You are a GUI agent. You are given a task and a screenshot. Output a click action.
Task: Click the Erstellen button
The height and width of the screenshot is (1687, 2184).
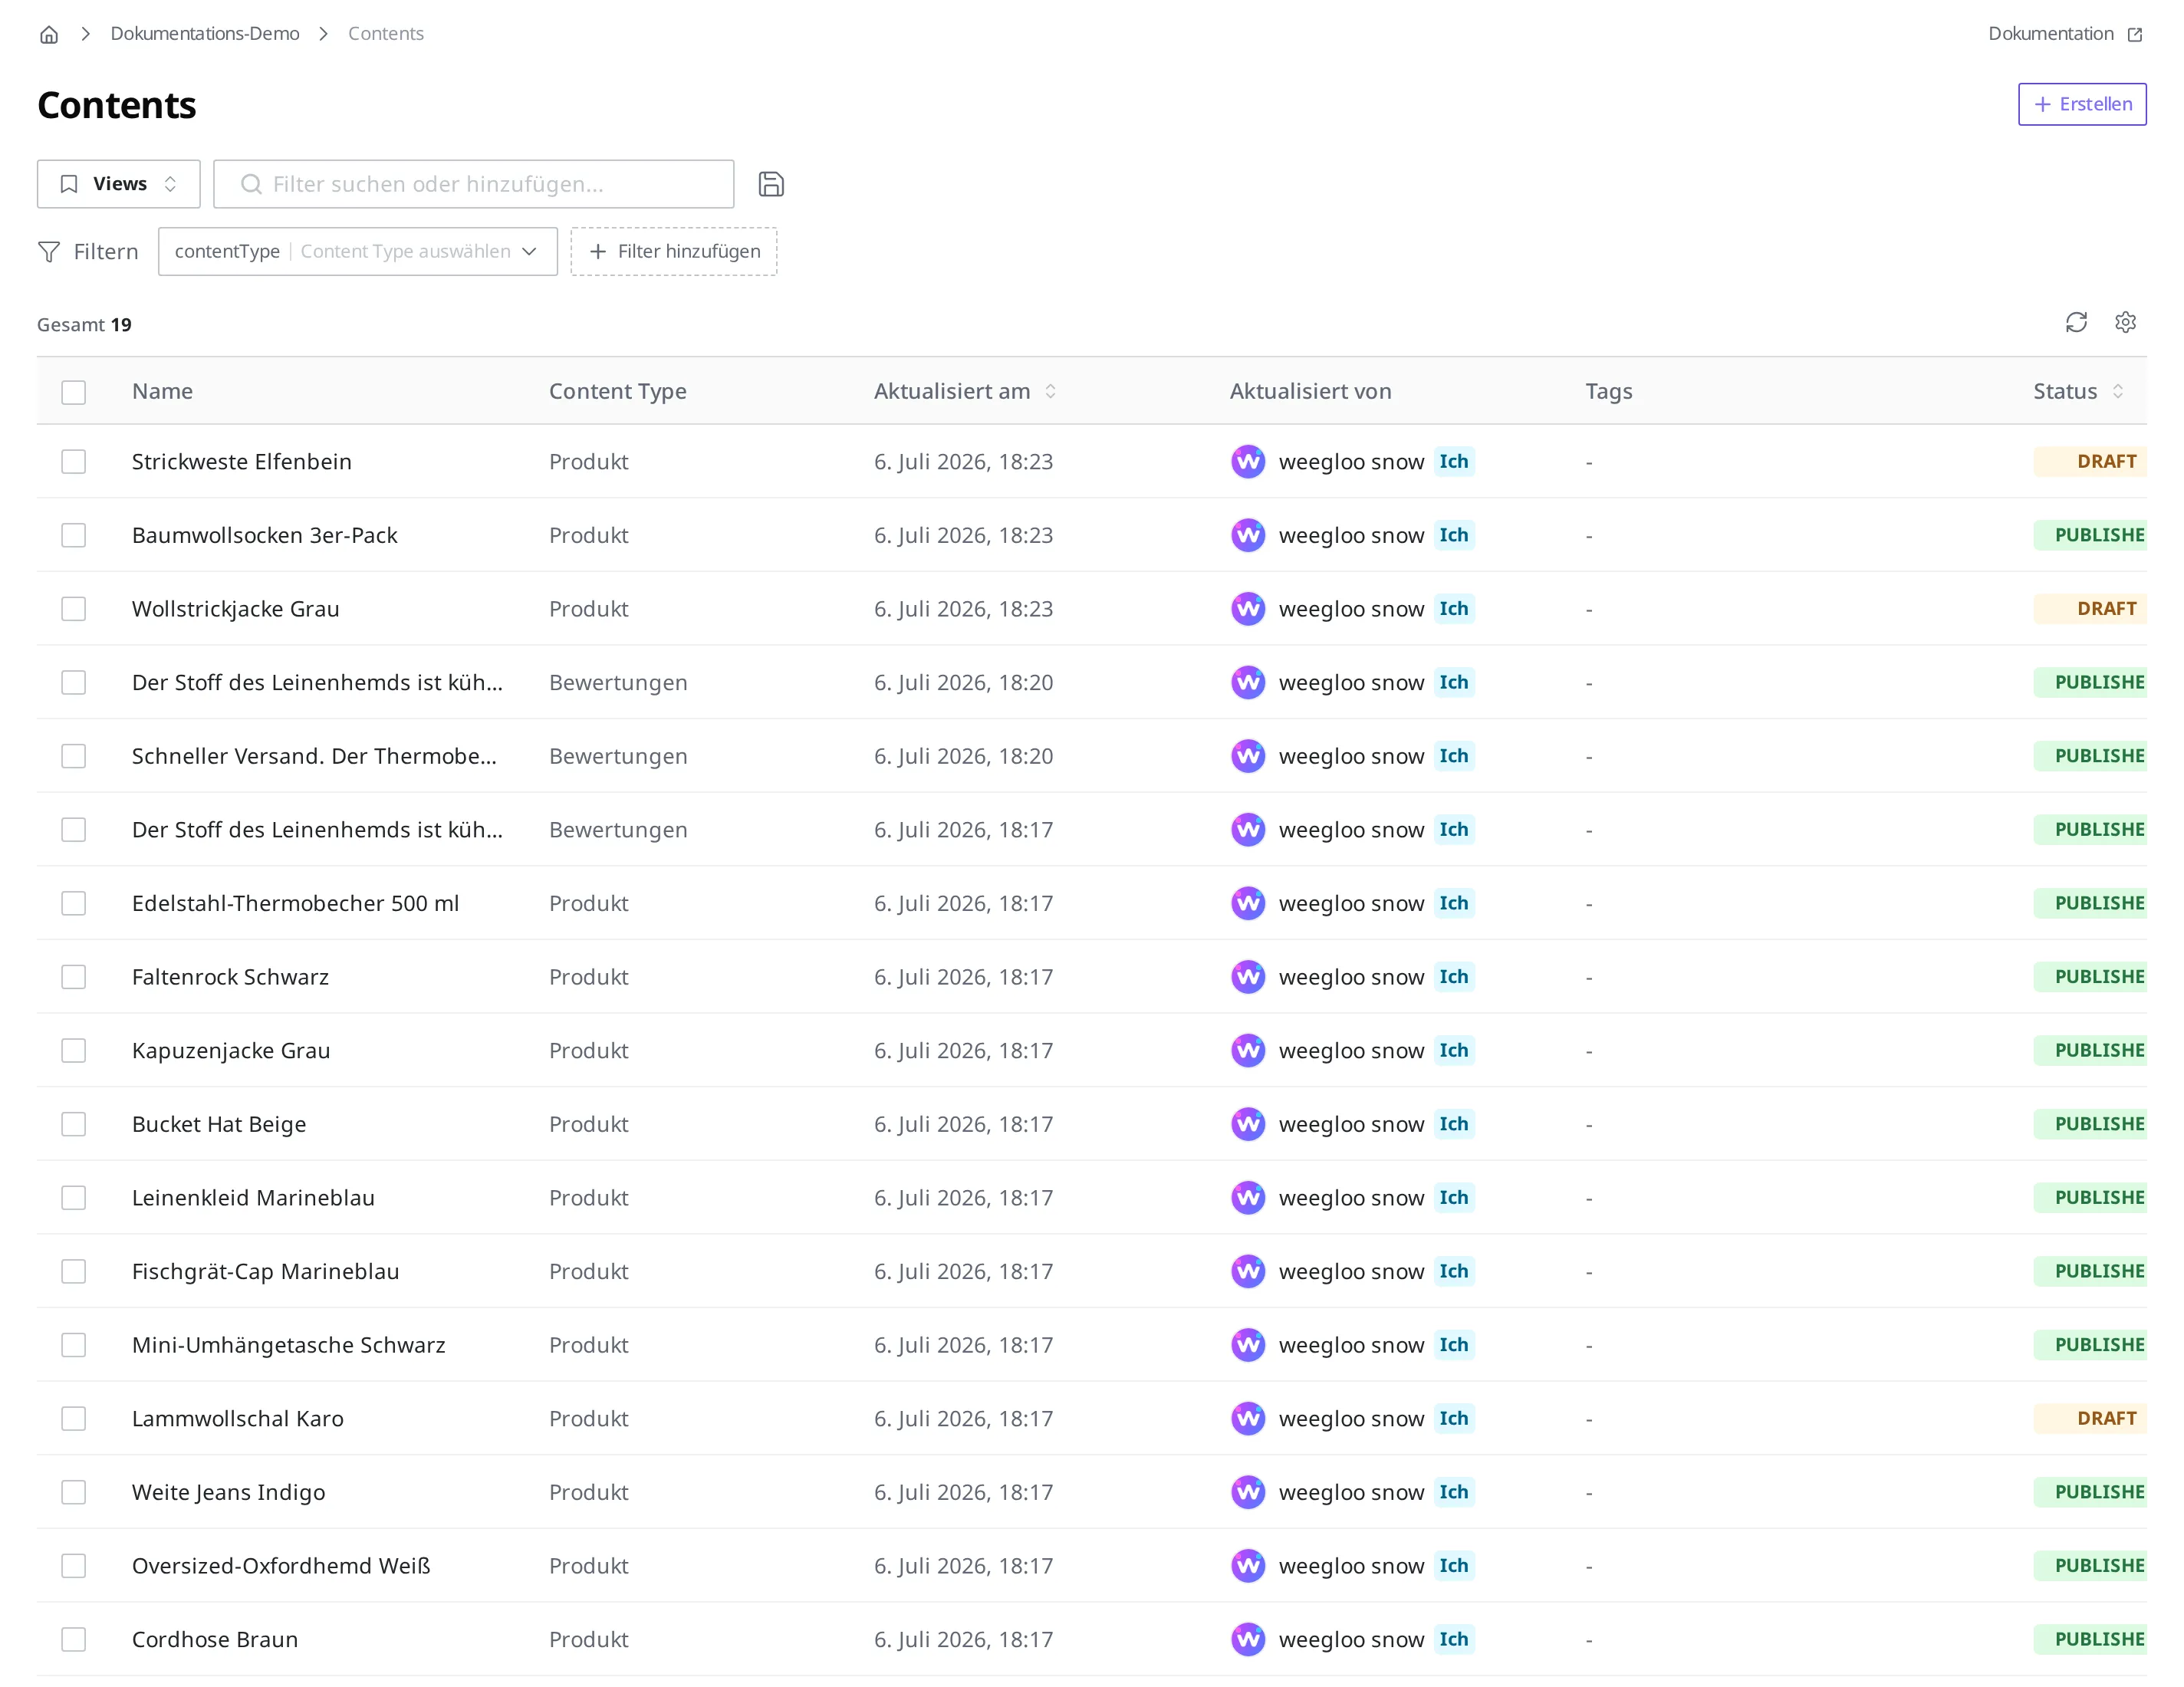point(2082,104)
